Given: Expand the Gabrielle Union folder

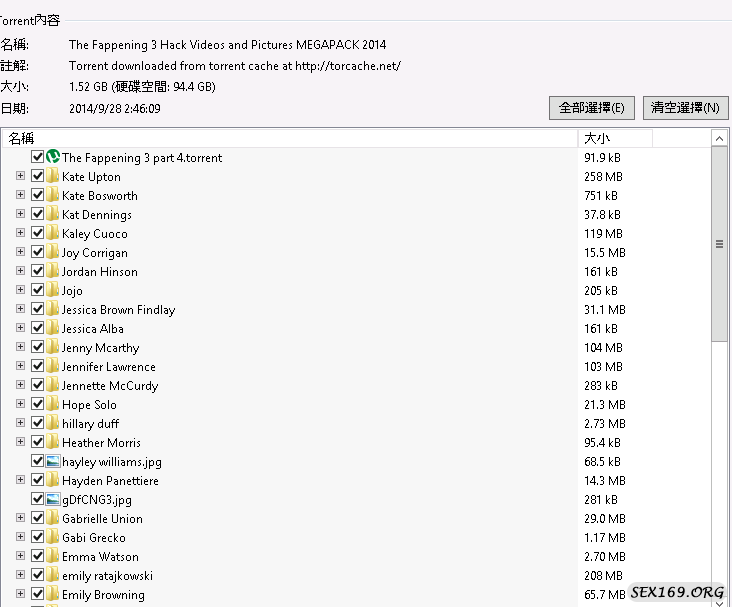Looking at the screenshot, I should click(20, 518).
